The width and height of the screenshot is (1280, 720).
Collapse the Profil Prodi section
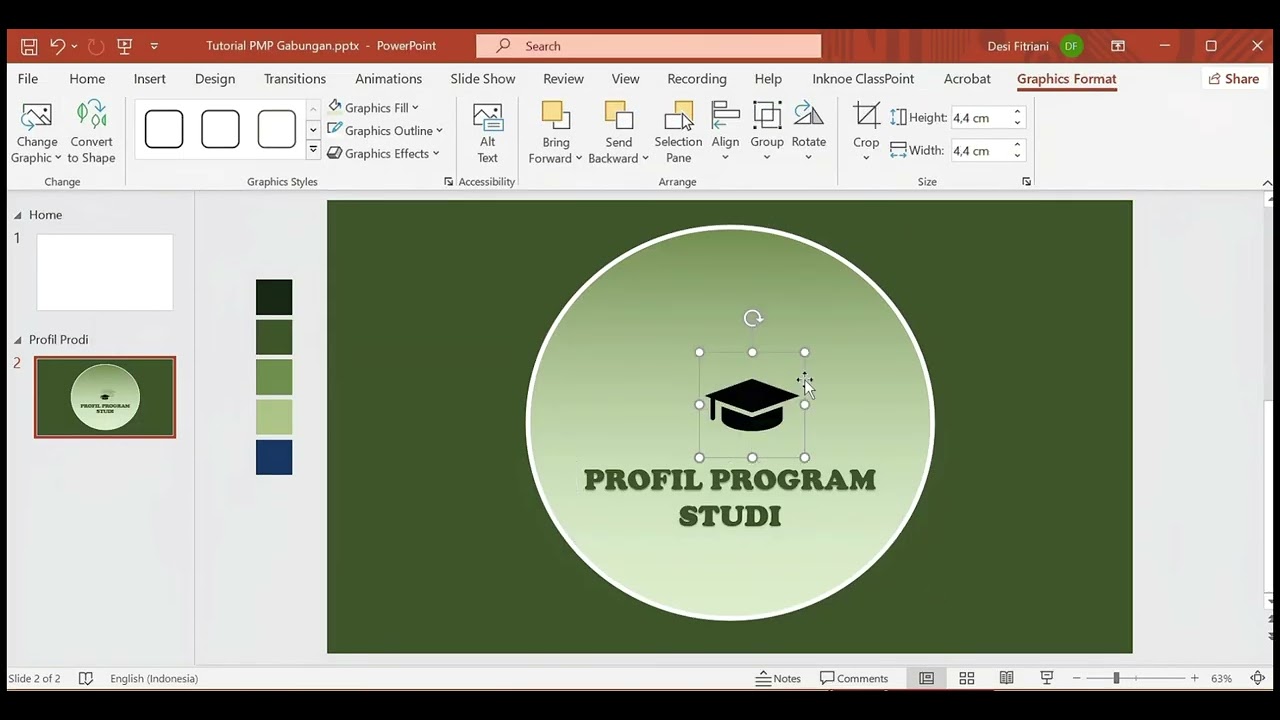[x=17, y=340]
